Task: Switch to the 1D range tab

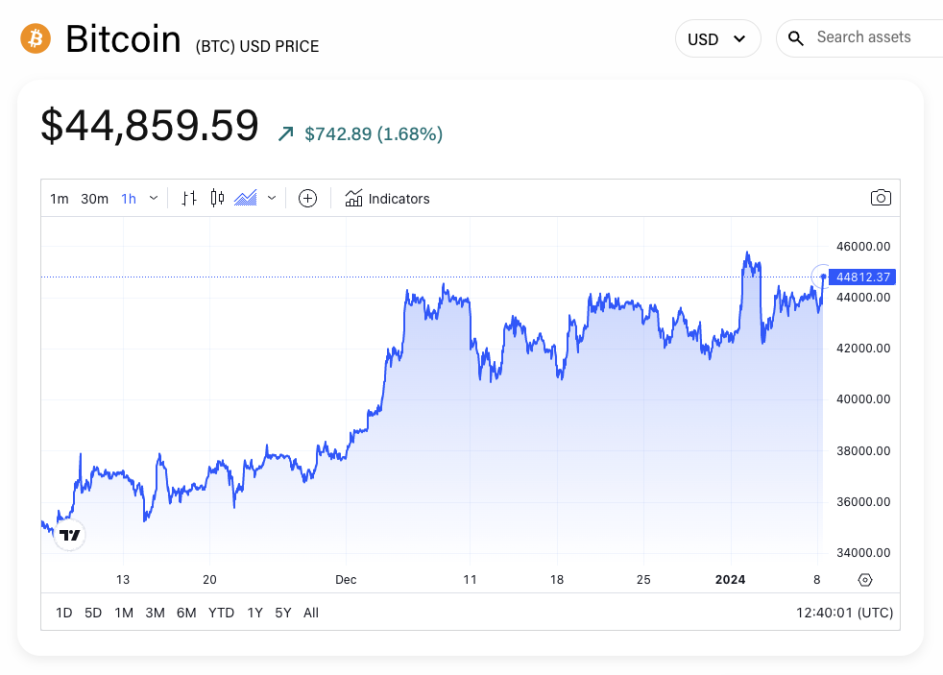Action: tap(64, 612)
